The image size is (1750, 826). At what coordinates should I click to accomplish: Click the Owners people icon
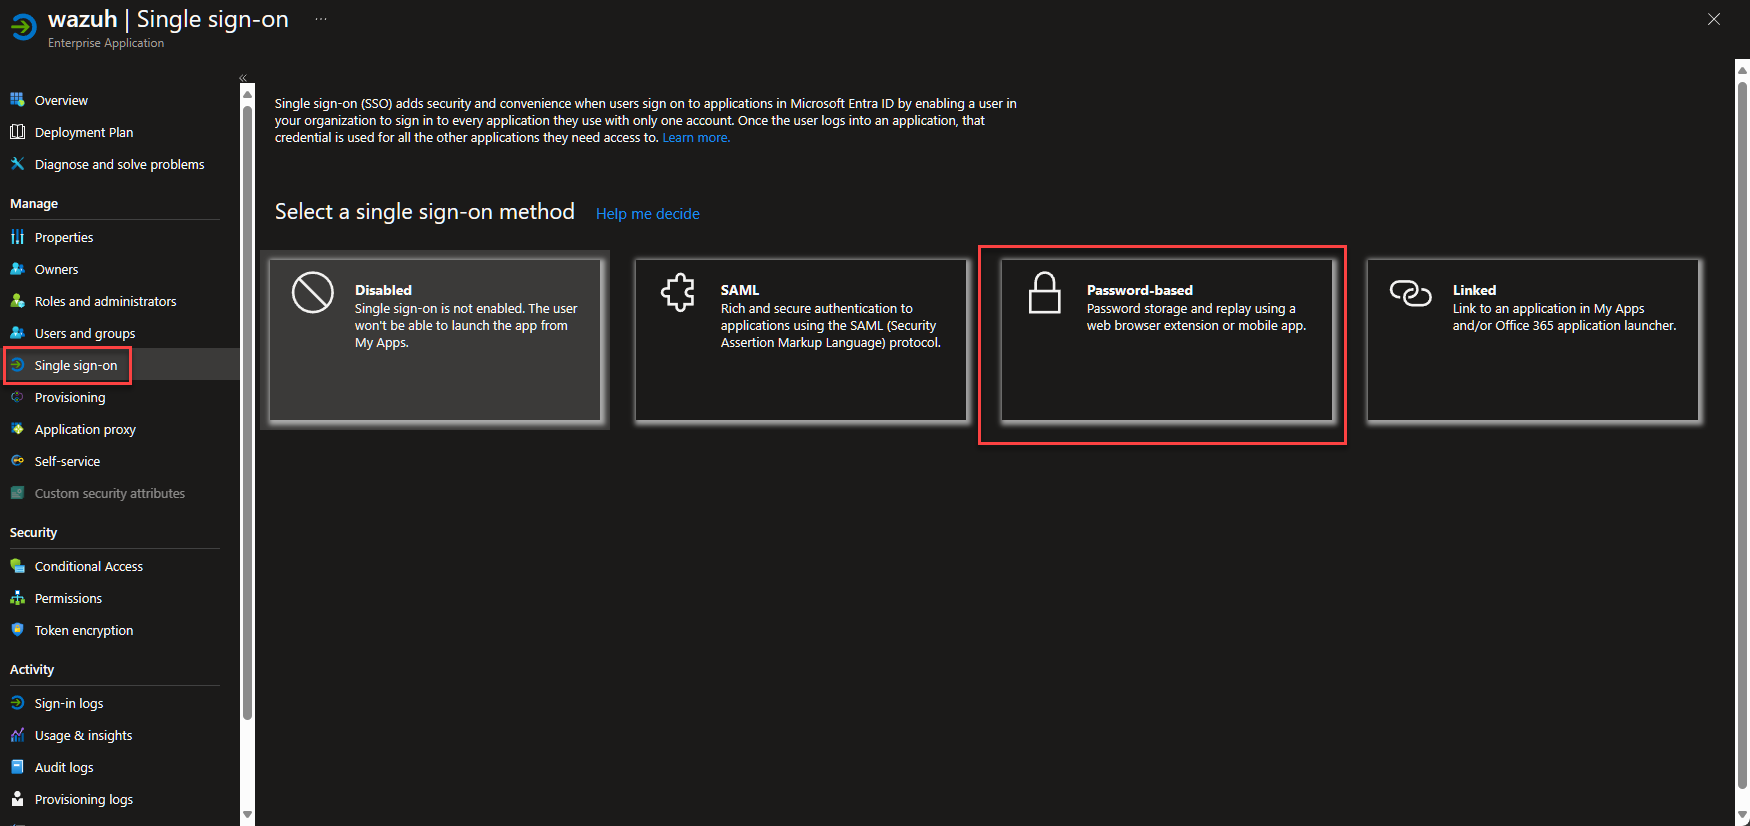click(x=17, y=269)
